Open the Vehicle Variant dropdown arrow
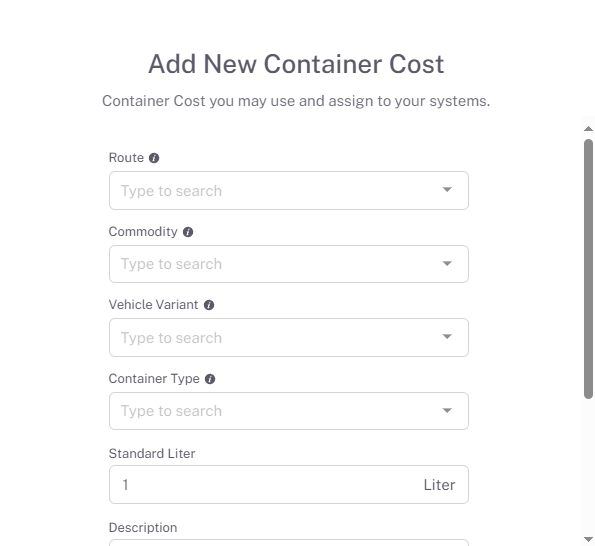 pos(447,337)
